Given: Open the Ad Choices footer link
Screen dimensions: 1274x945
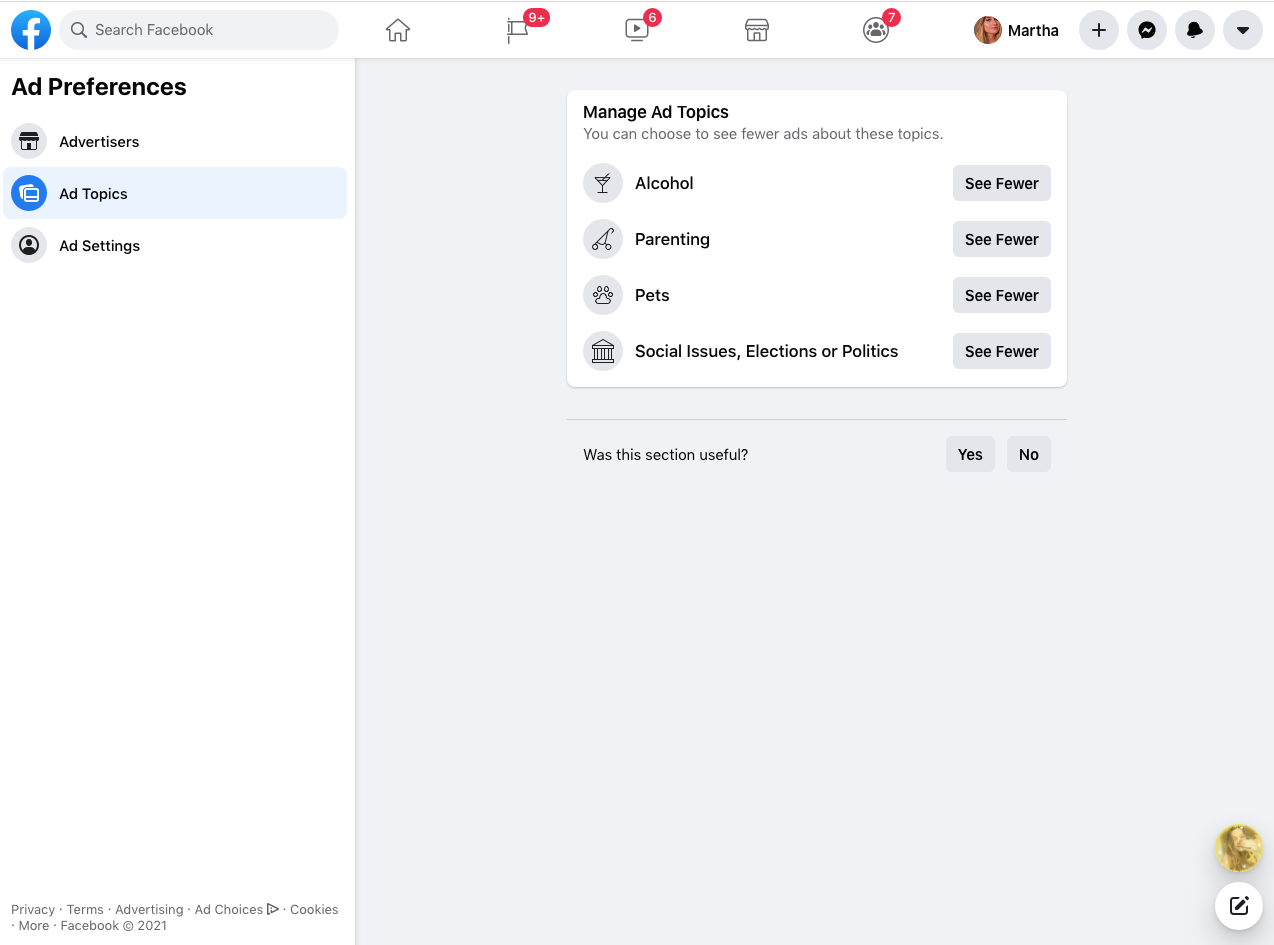Looking at the screenshot, I should tap(236, 909).
